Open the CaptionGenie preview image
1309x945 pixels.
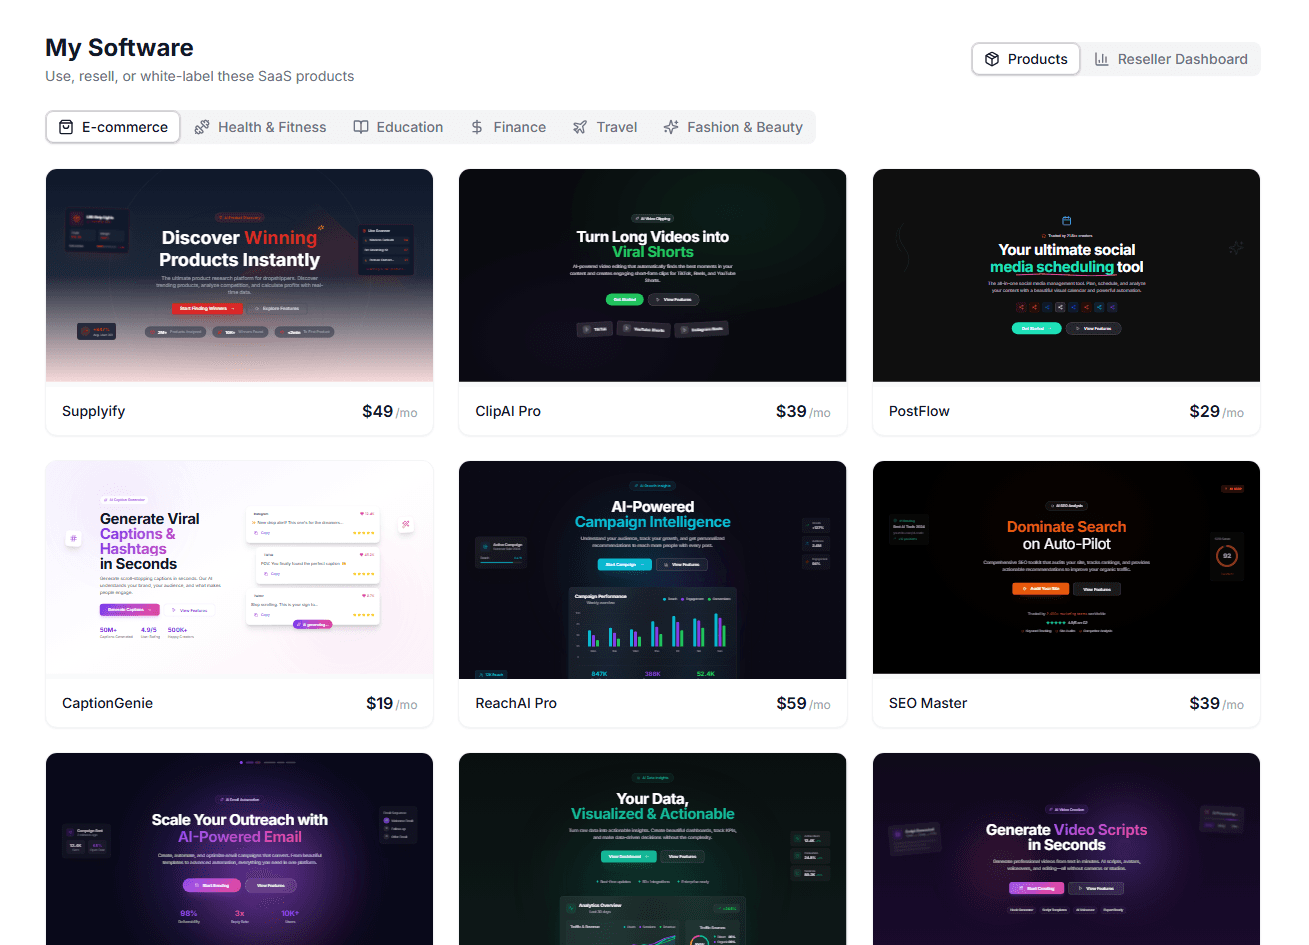239,569
